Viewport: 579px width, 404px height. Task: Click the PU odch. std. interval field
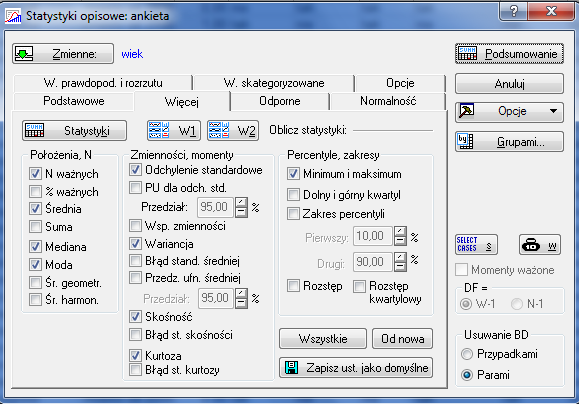click(215, 207)
